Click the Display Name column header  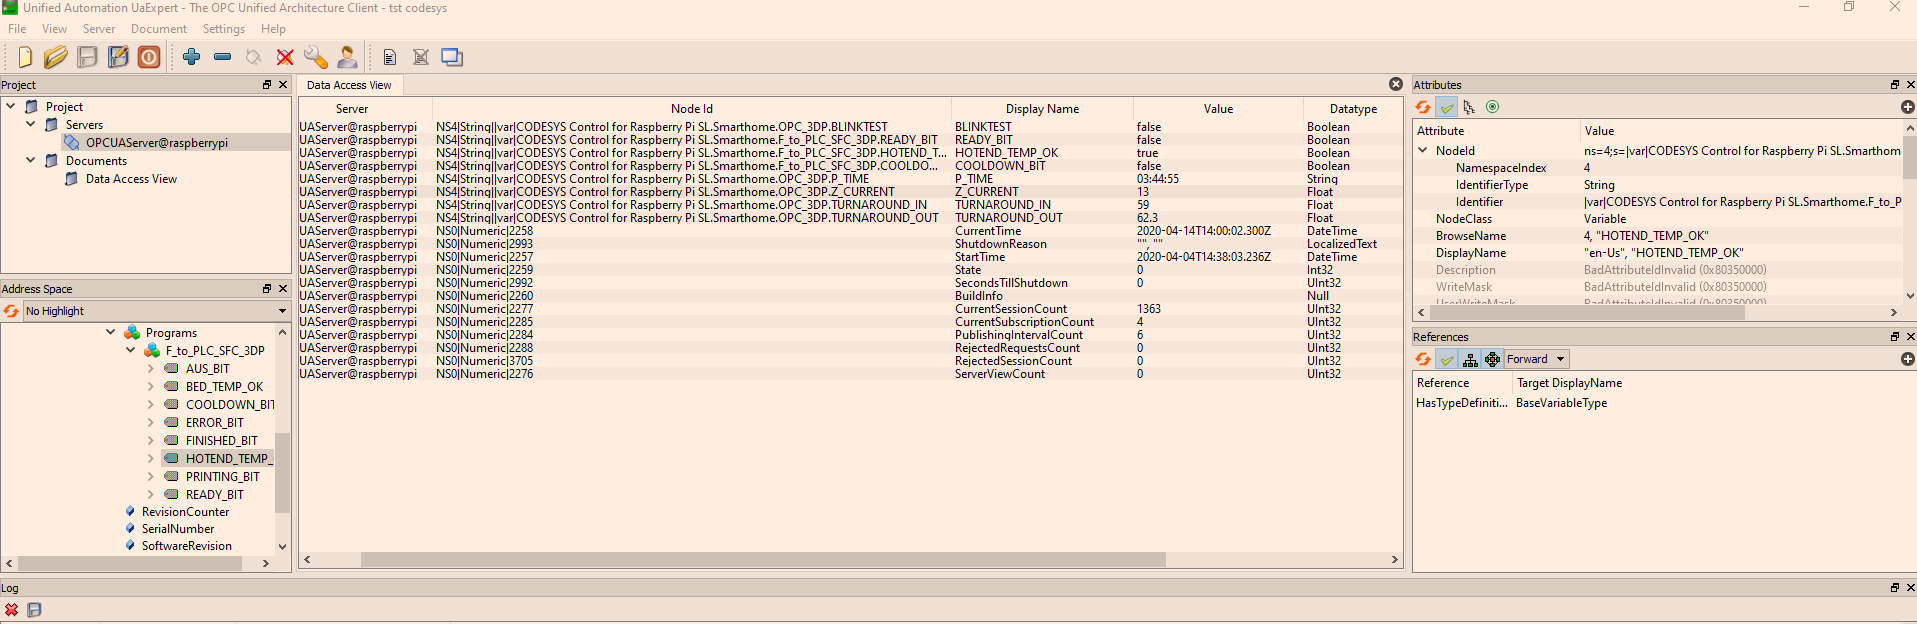pyautogui.click(x=1042, y=109)
